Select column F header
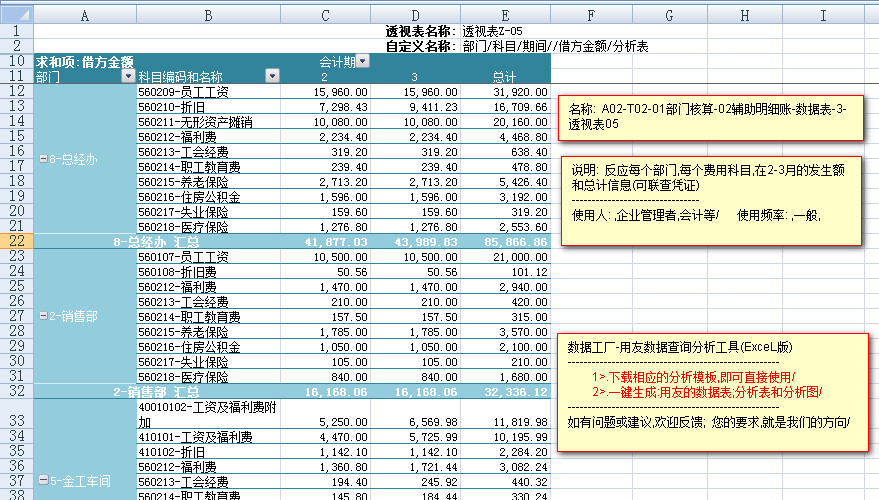The image size is (879, 500). pyautogui.click(x=591, y=15)
